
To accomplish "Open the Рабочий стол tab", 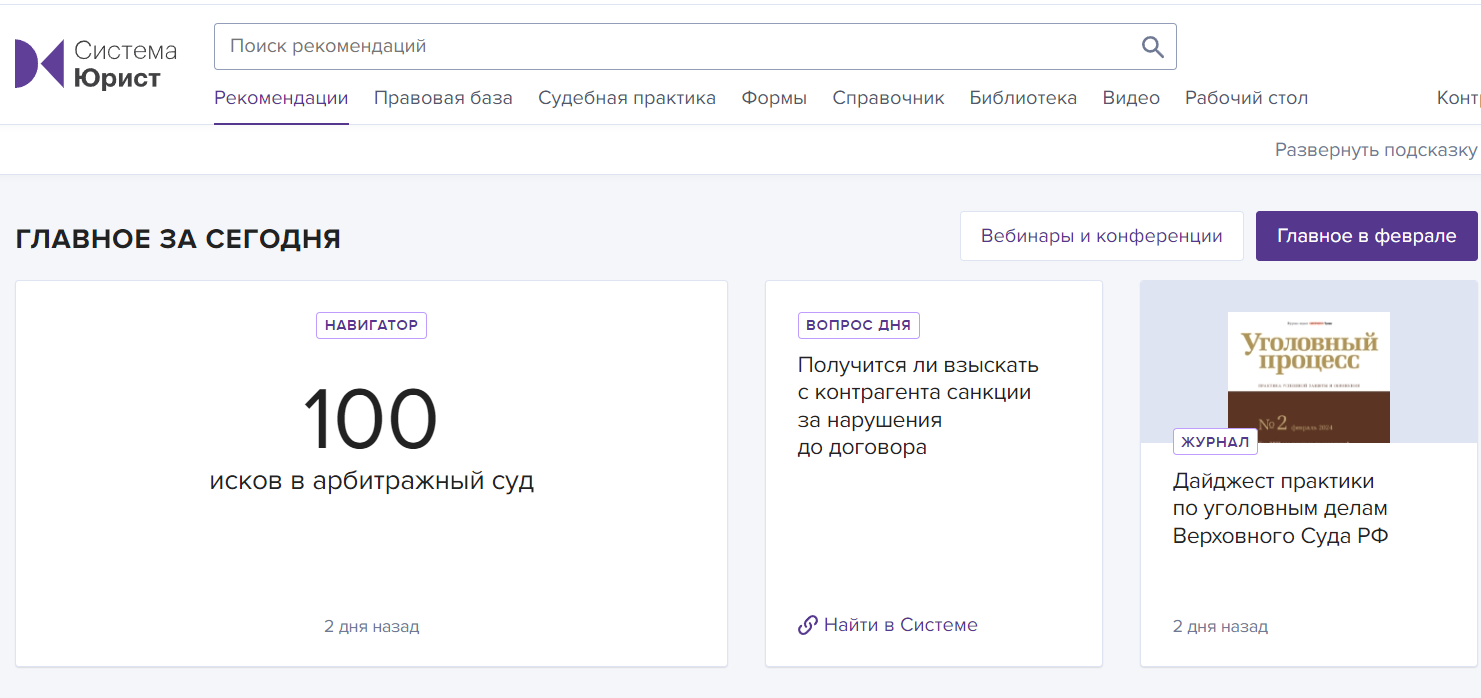I will (1246, 98).
